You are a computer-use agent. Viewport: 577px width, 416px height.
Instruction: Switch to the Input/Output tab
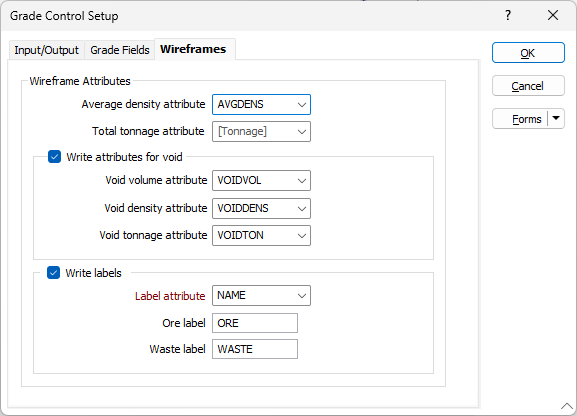click(x=47, y=50)
